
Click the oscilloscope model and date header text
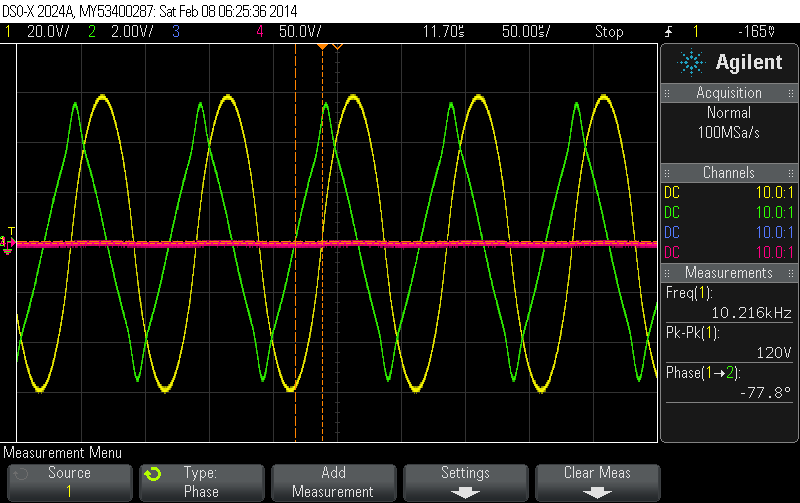pos(149,11)
